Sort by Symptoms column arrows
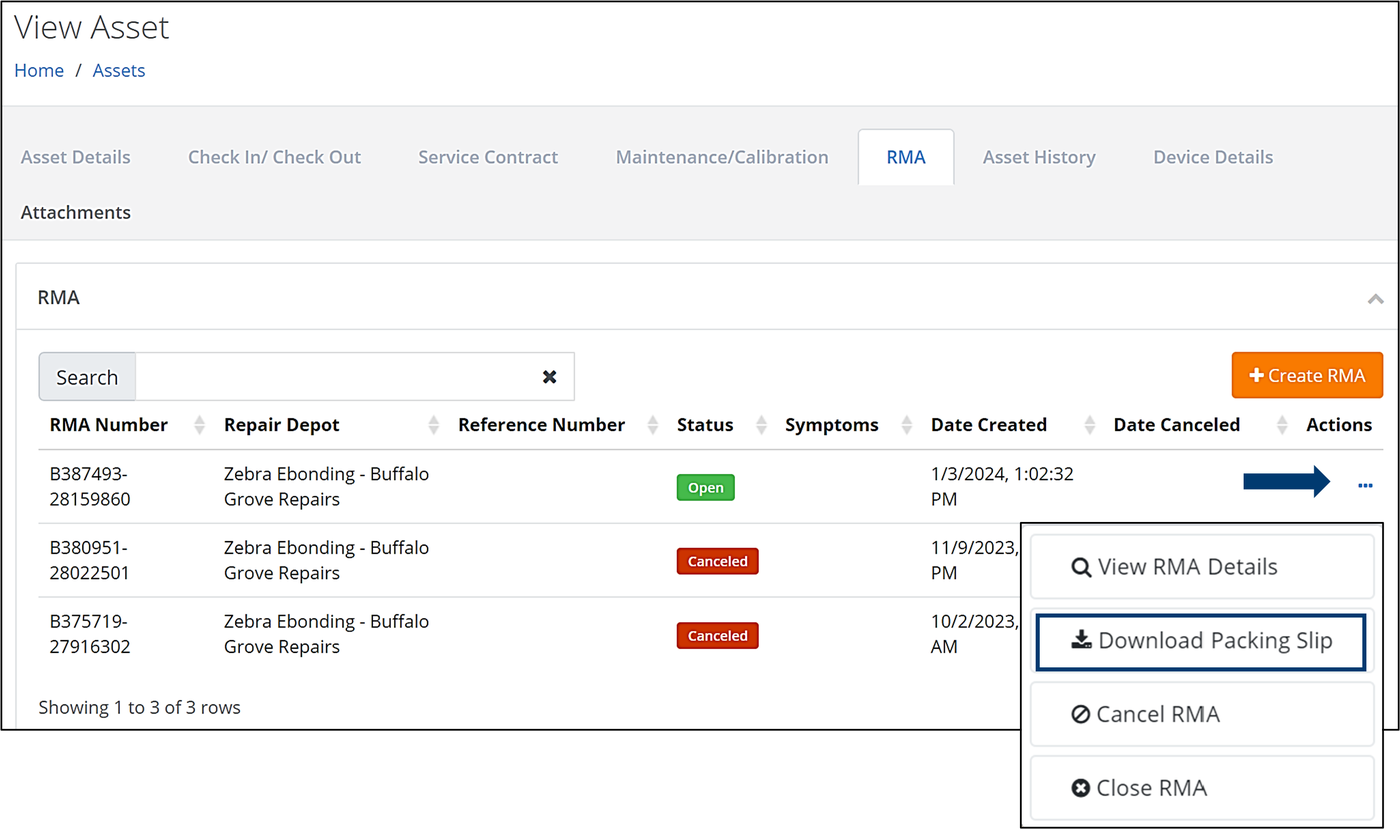 tap(907, 425)
